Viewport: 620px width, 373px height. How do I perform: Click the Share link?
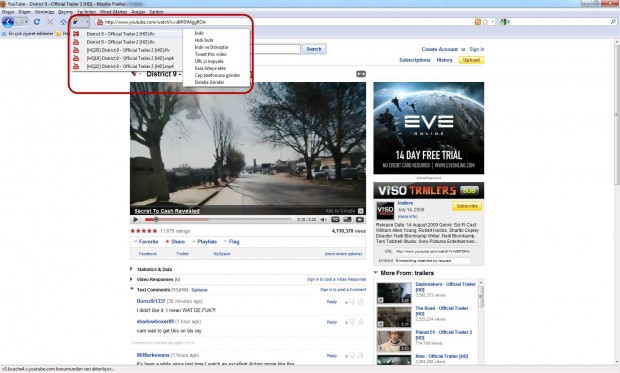(x=178, y=242)
